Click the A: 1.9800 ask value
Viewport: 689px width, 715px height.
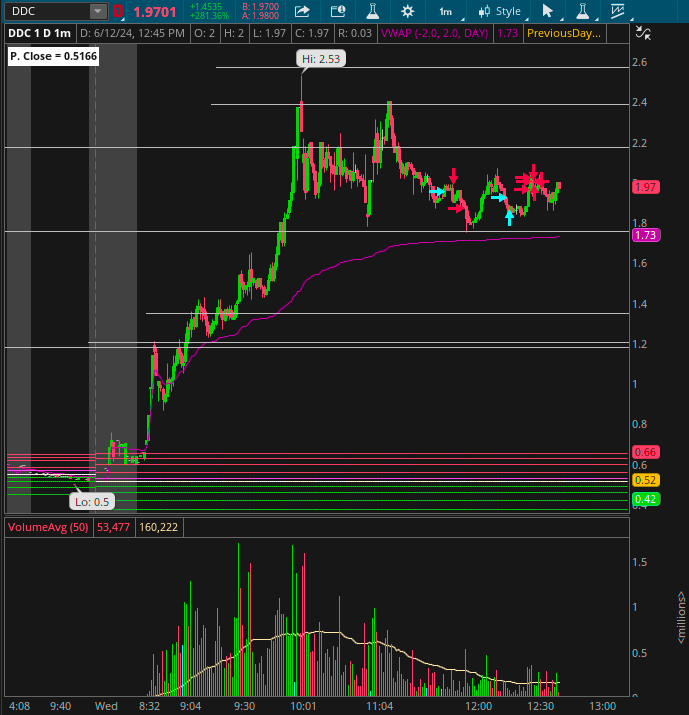tap(260, 16)
